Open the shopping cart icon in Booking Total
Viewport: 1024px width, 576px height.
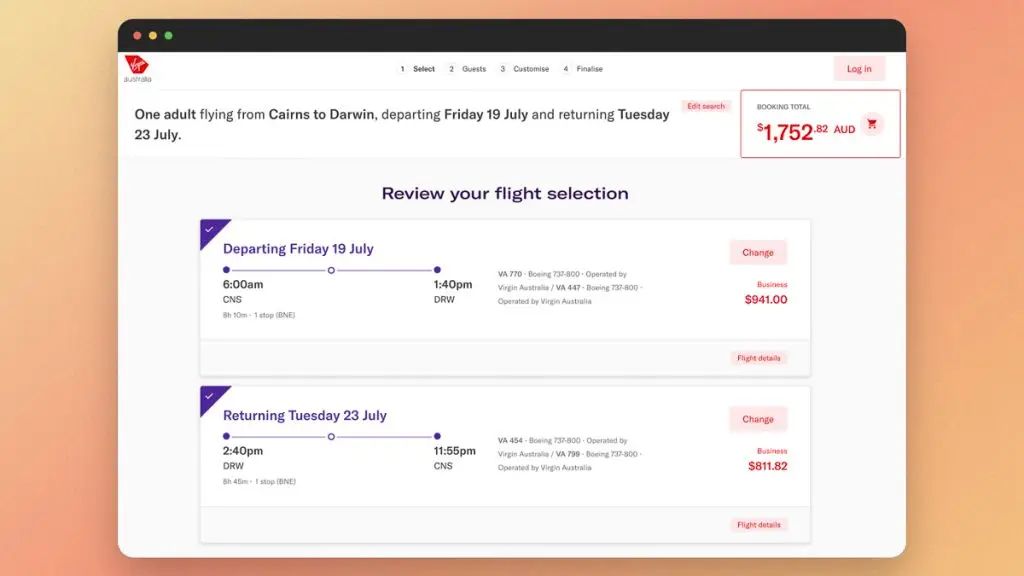click(872, 124)
